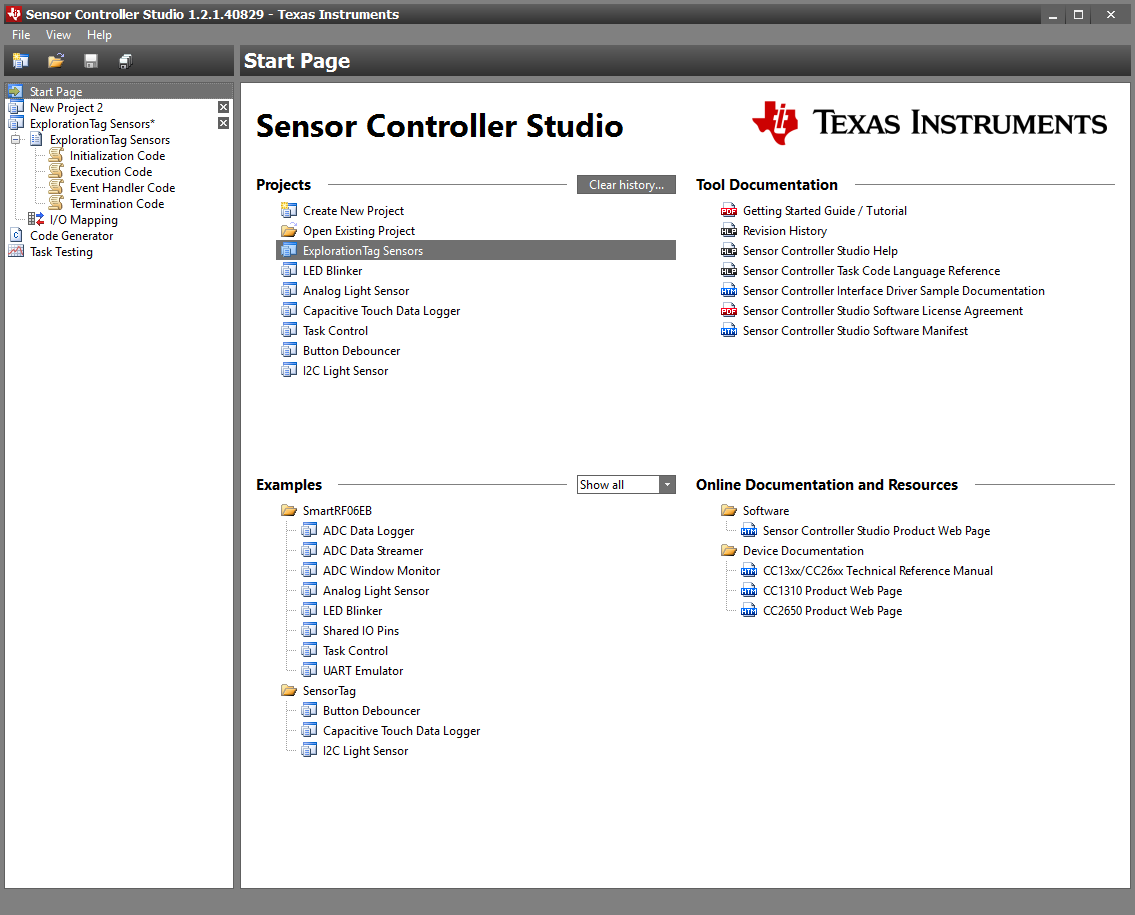
Task: Click the SmartRF06EB Analog Light Sensor example icon
Action: pos(309,591)
